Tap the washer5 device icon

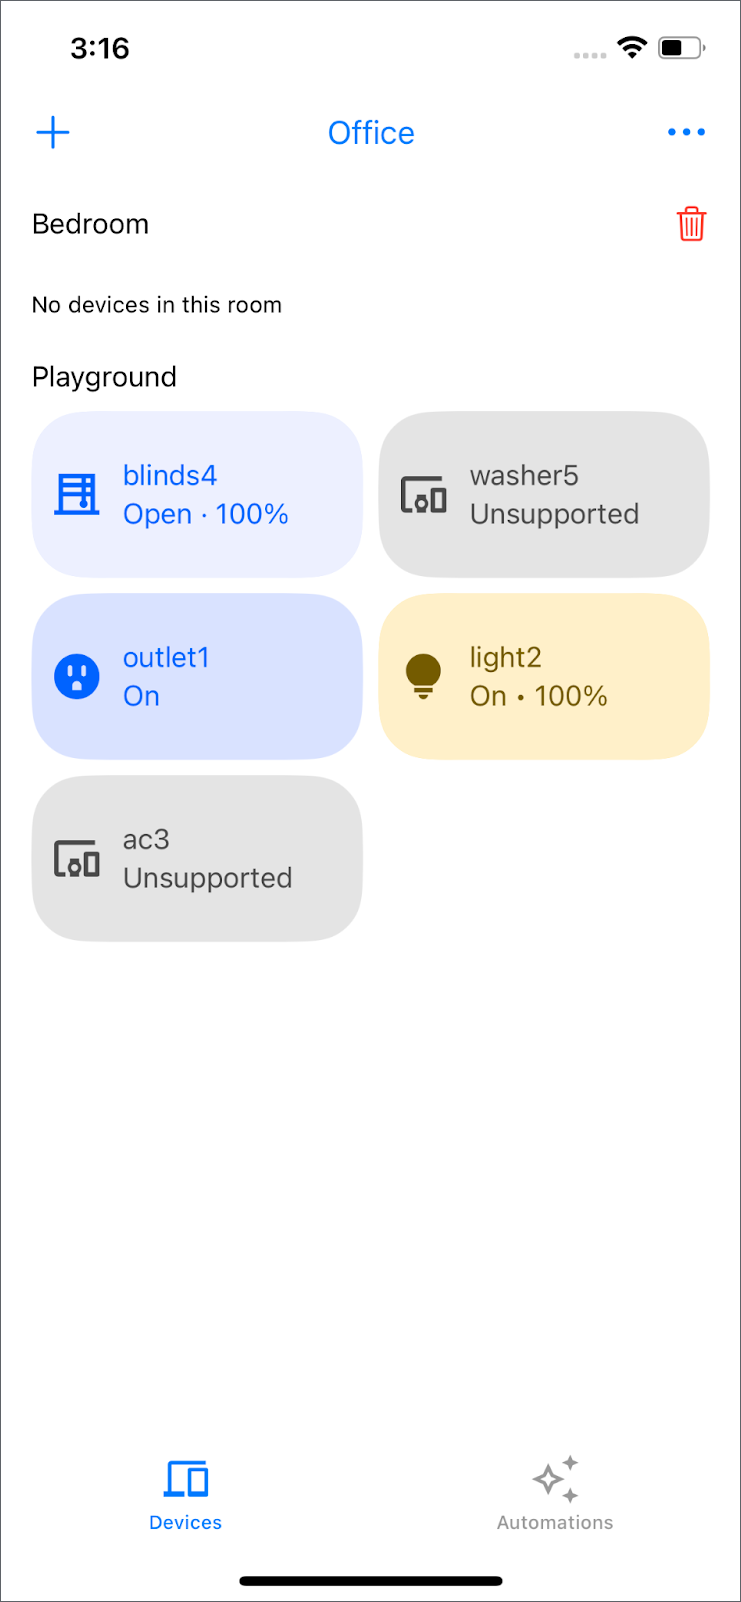click(423, 494)
